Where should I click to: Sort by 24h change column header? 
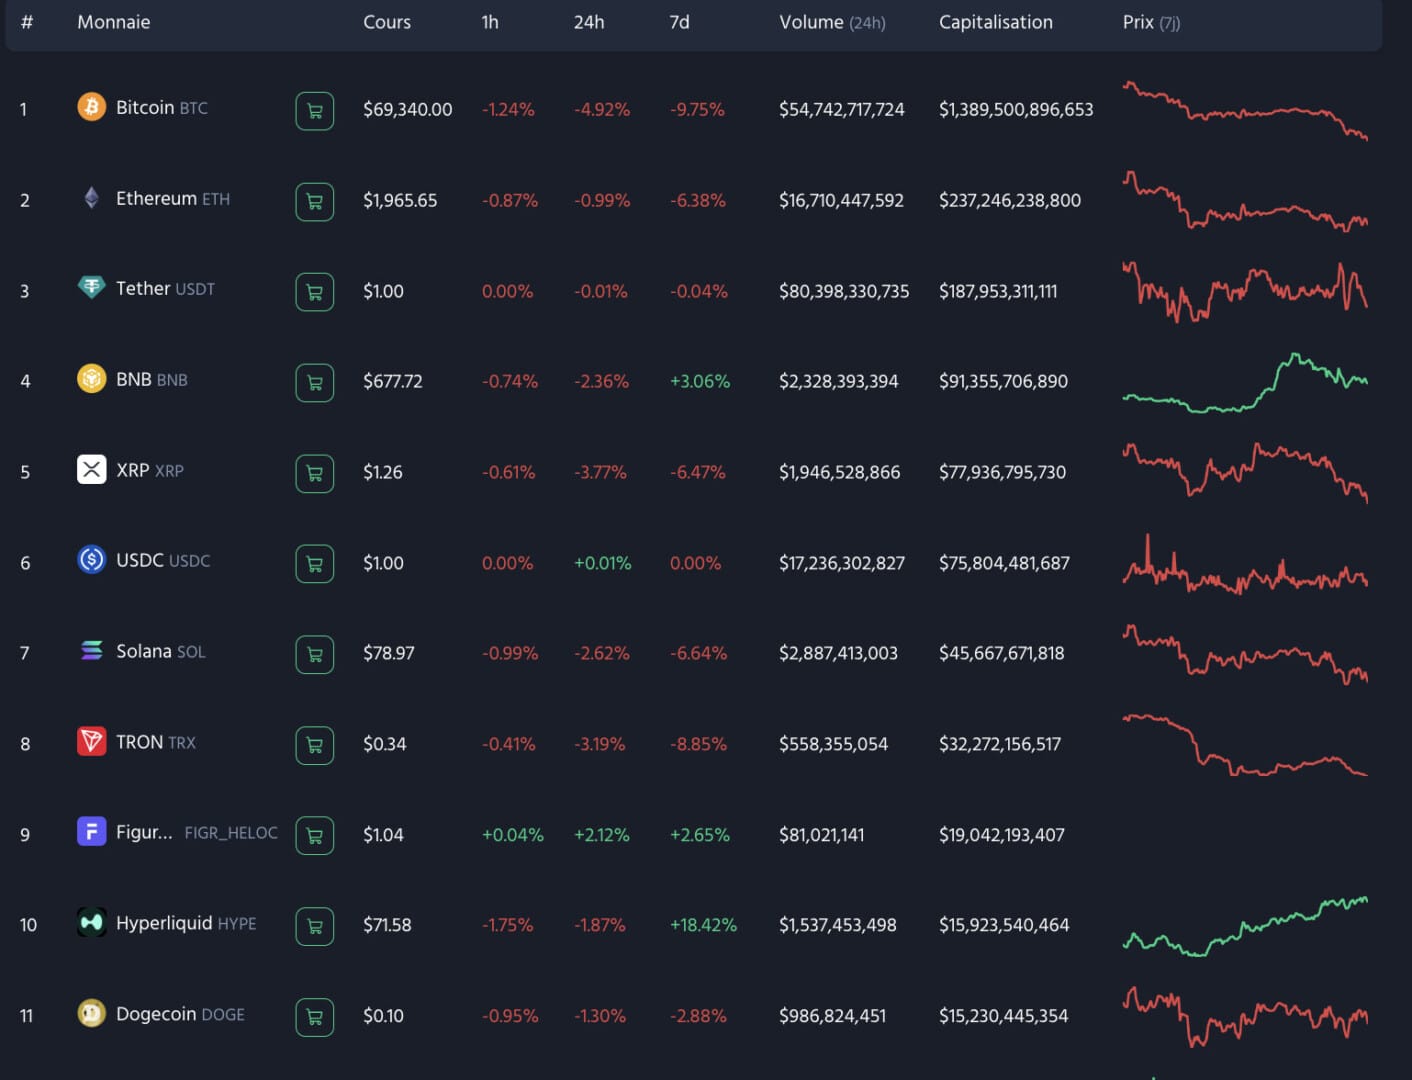(x=589, y=22)
